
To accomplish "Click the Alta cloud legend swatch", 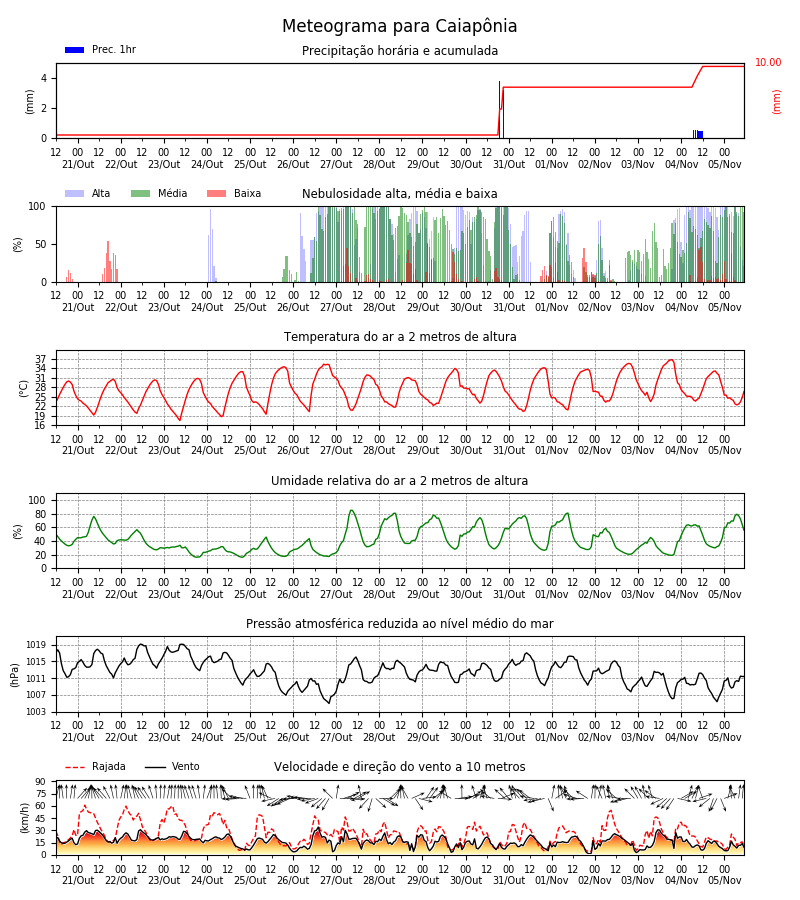I will (x=75, y=193).
